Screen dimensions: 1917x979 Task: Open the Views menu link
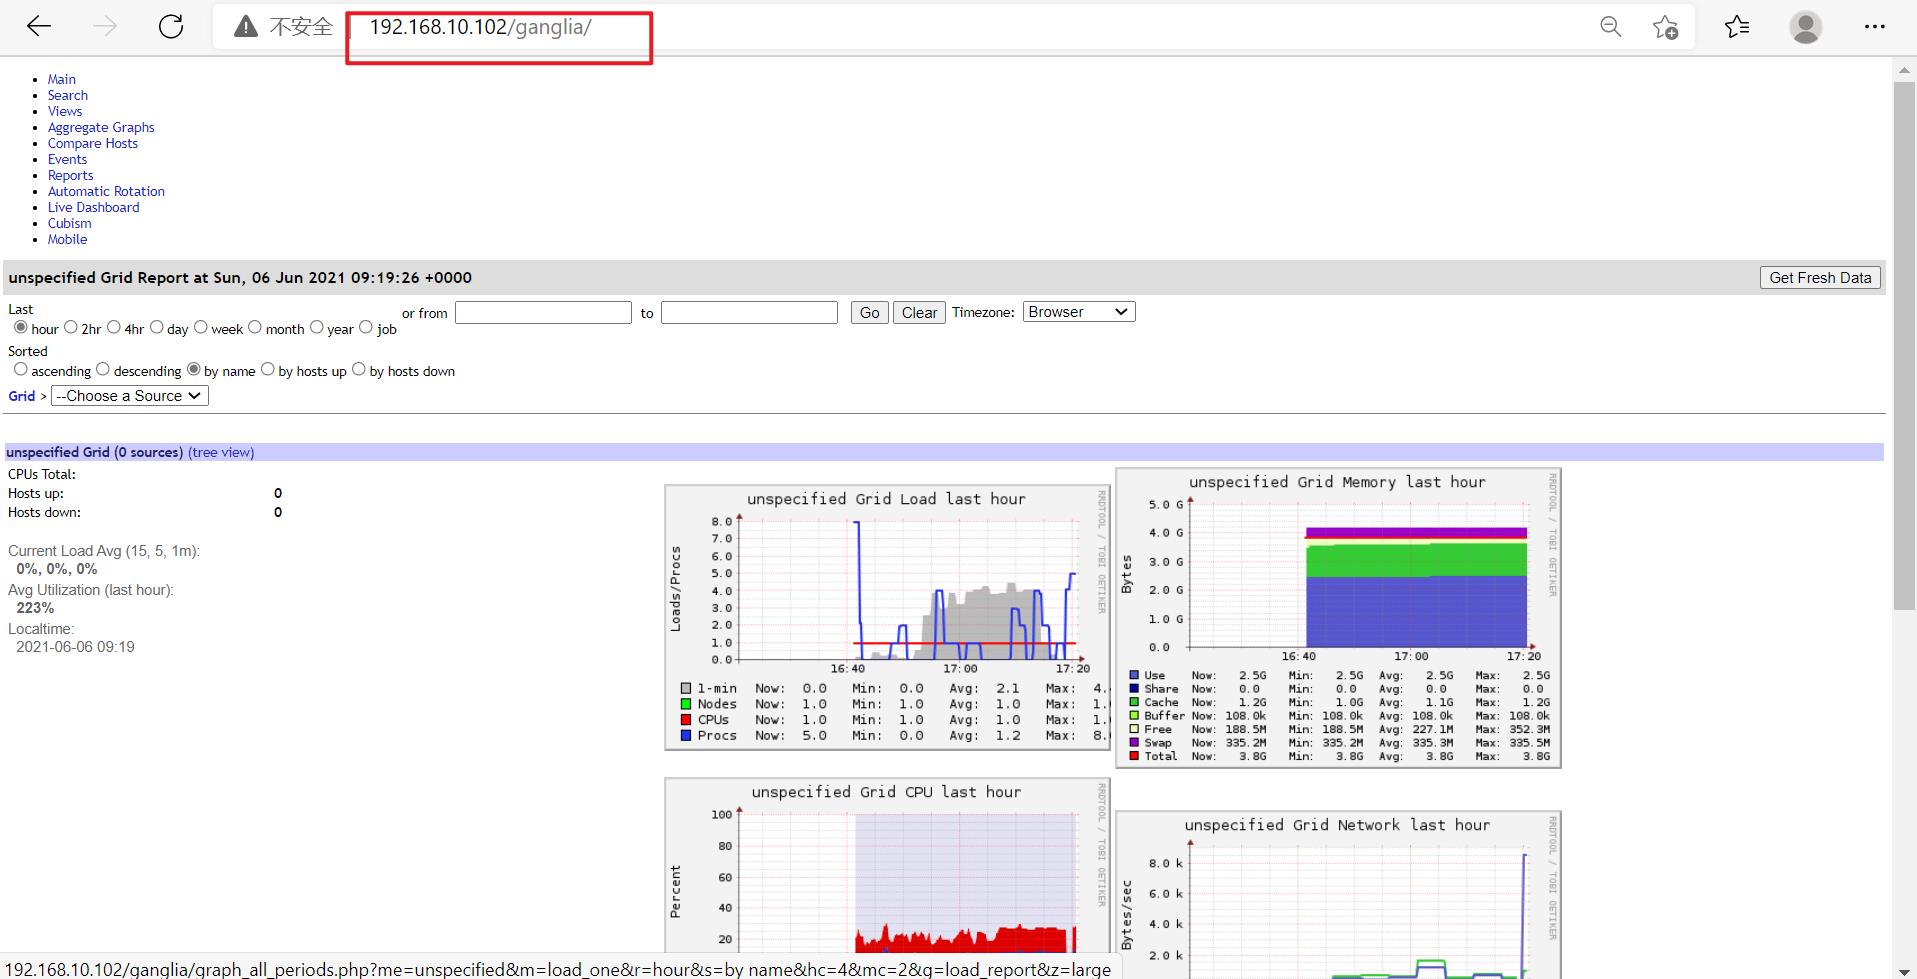click(x=64, y=111)
